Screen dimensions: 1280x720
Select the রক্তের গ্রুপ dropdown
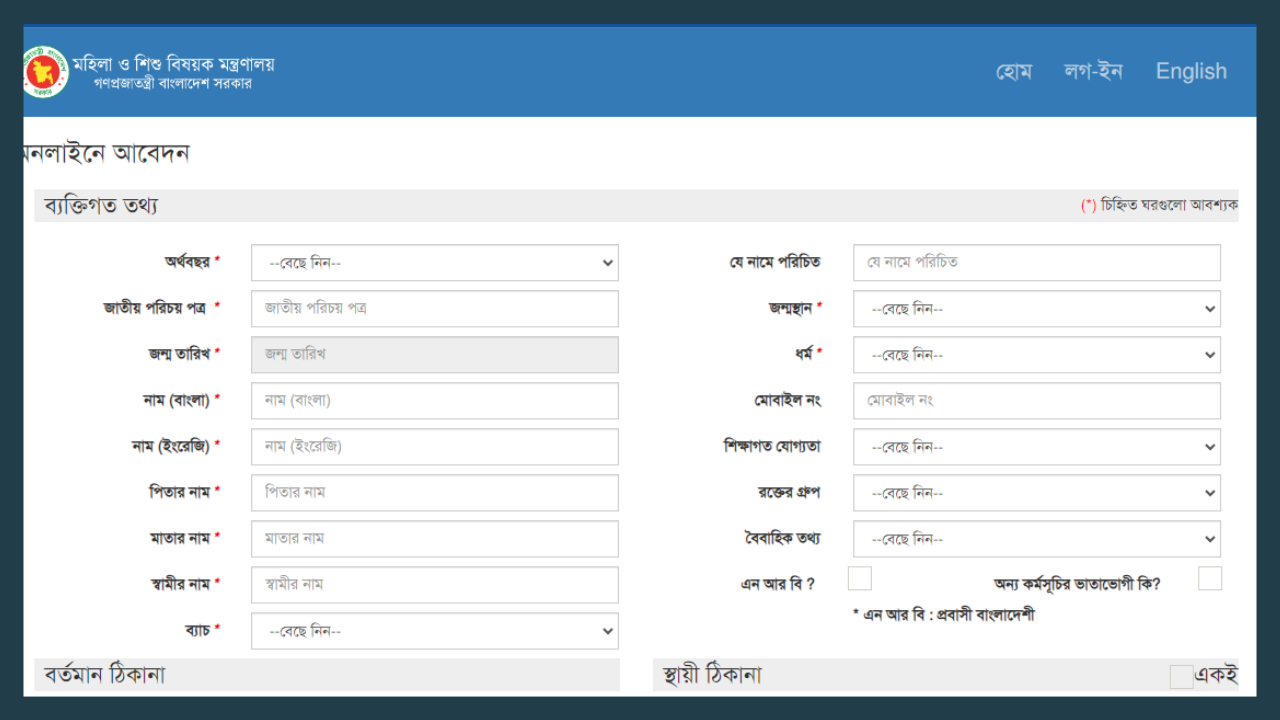[1036, 493]
